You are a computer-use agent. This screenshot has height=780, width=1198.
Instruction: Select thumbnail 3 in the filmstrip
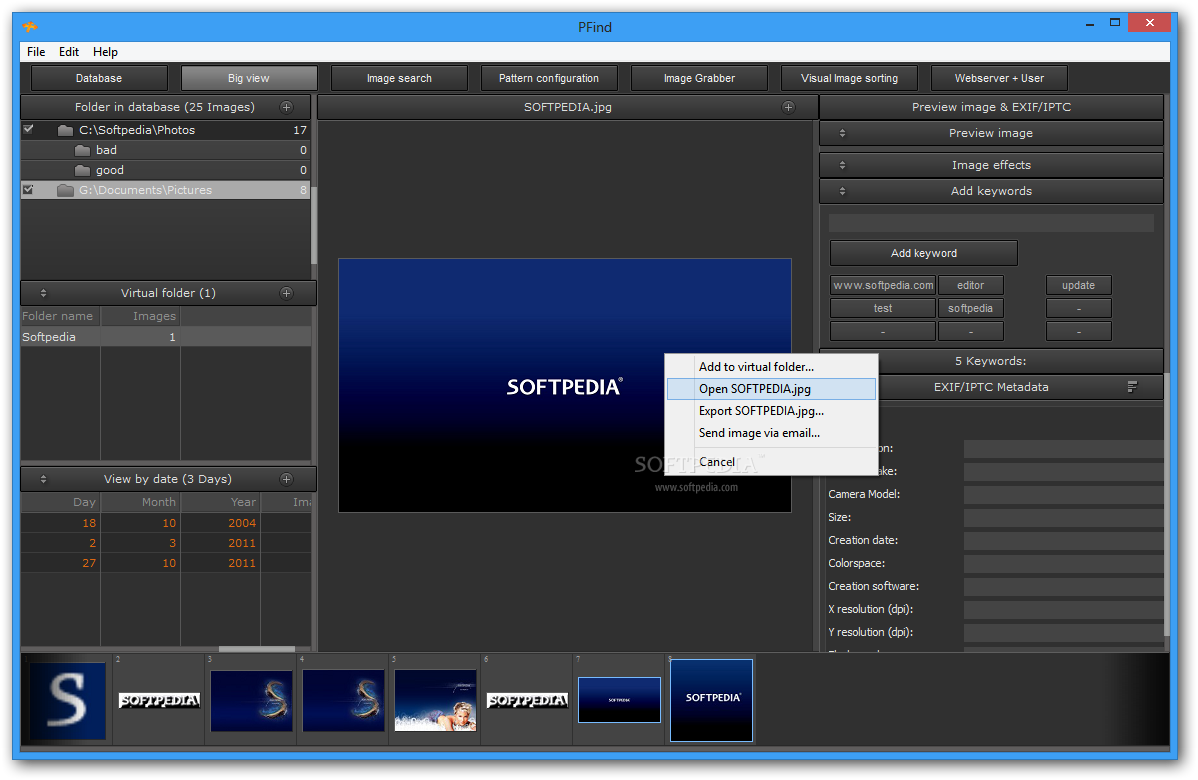(251, 701)
